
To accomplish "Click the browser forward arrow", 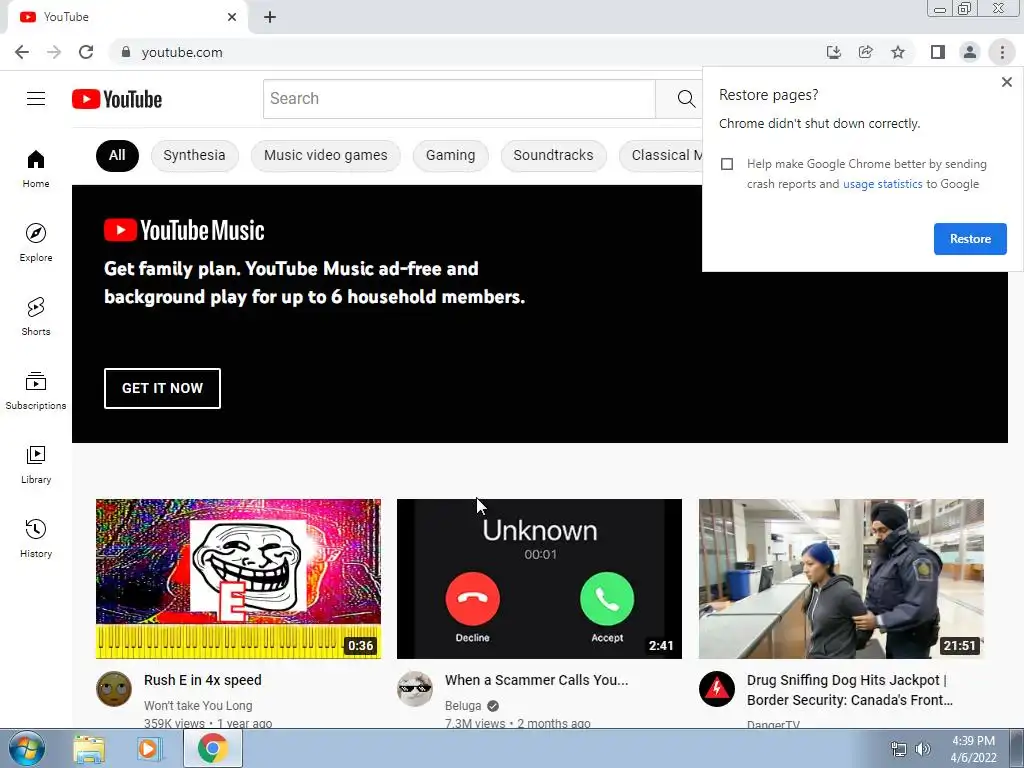I will tap(54, 52).
